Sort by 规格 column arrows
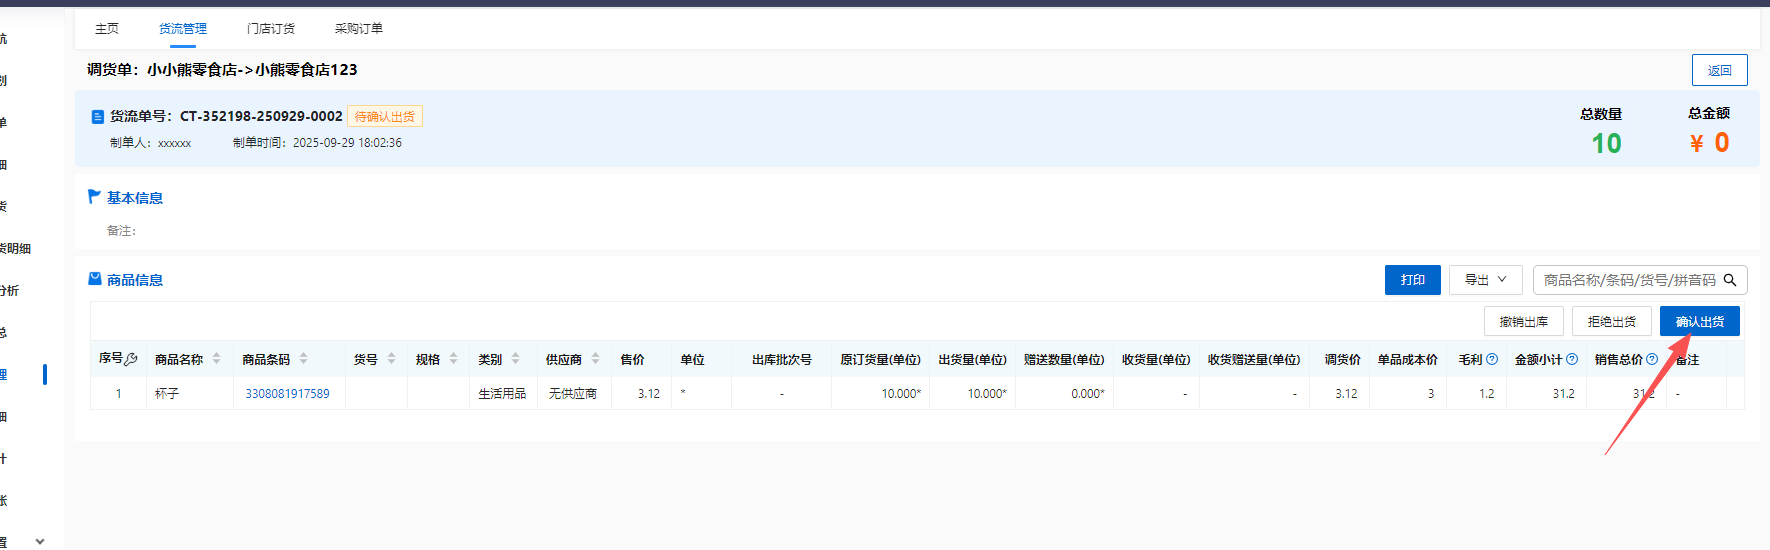The image size is (1770, 550). coord(453,359)
